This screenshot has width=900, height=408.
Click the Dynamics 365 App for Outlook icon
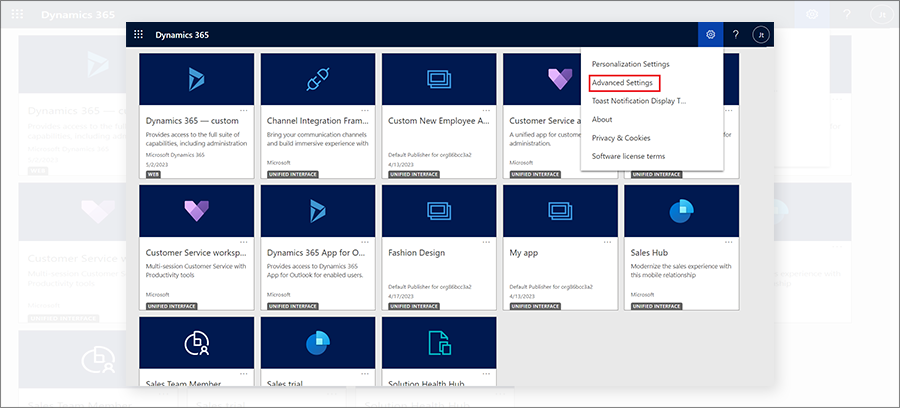(x=318, y=211)
